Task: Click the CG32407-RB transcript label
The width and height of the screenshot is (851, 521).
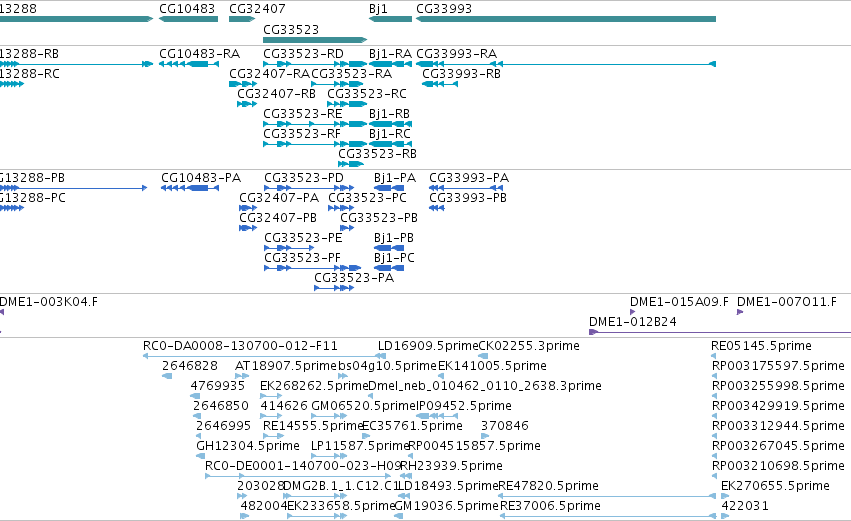Action: [276, 94]
